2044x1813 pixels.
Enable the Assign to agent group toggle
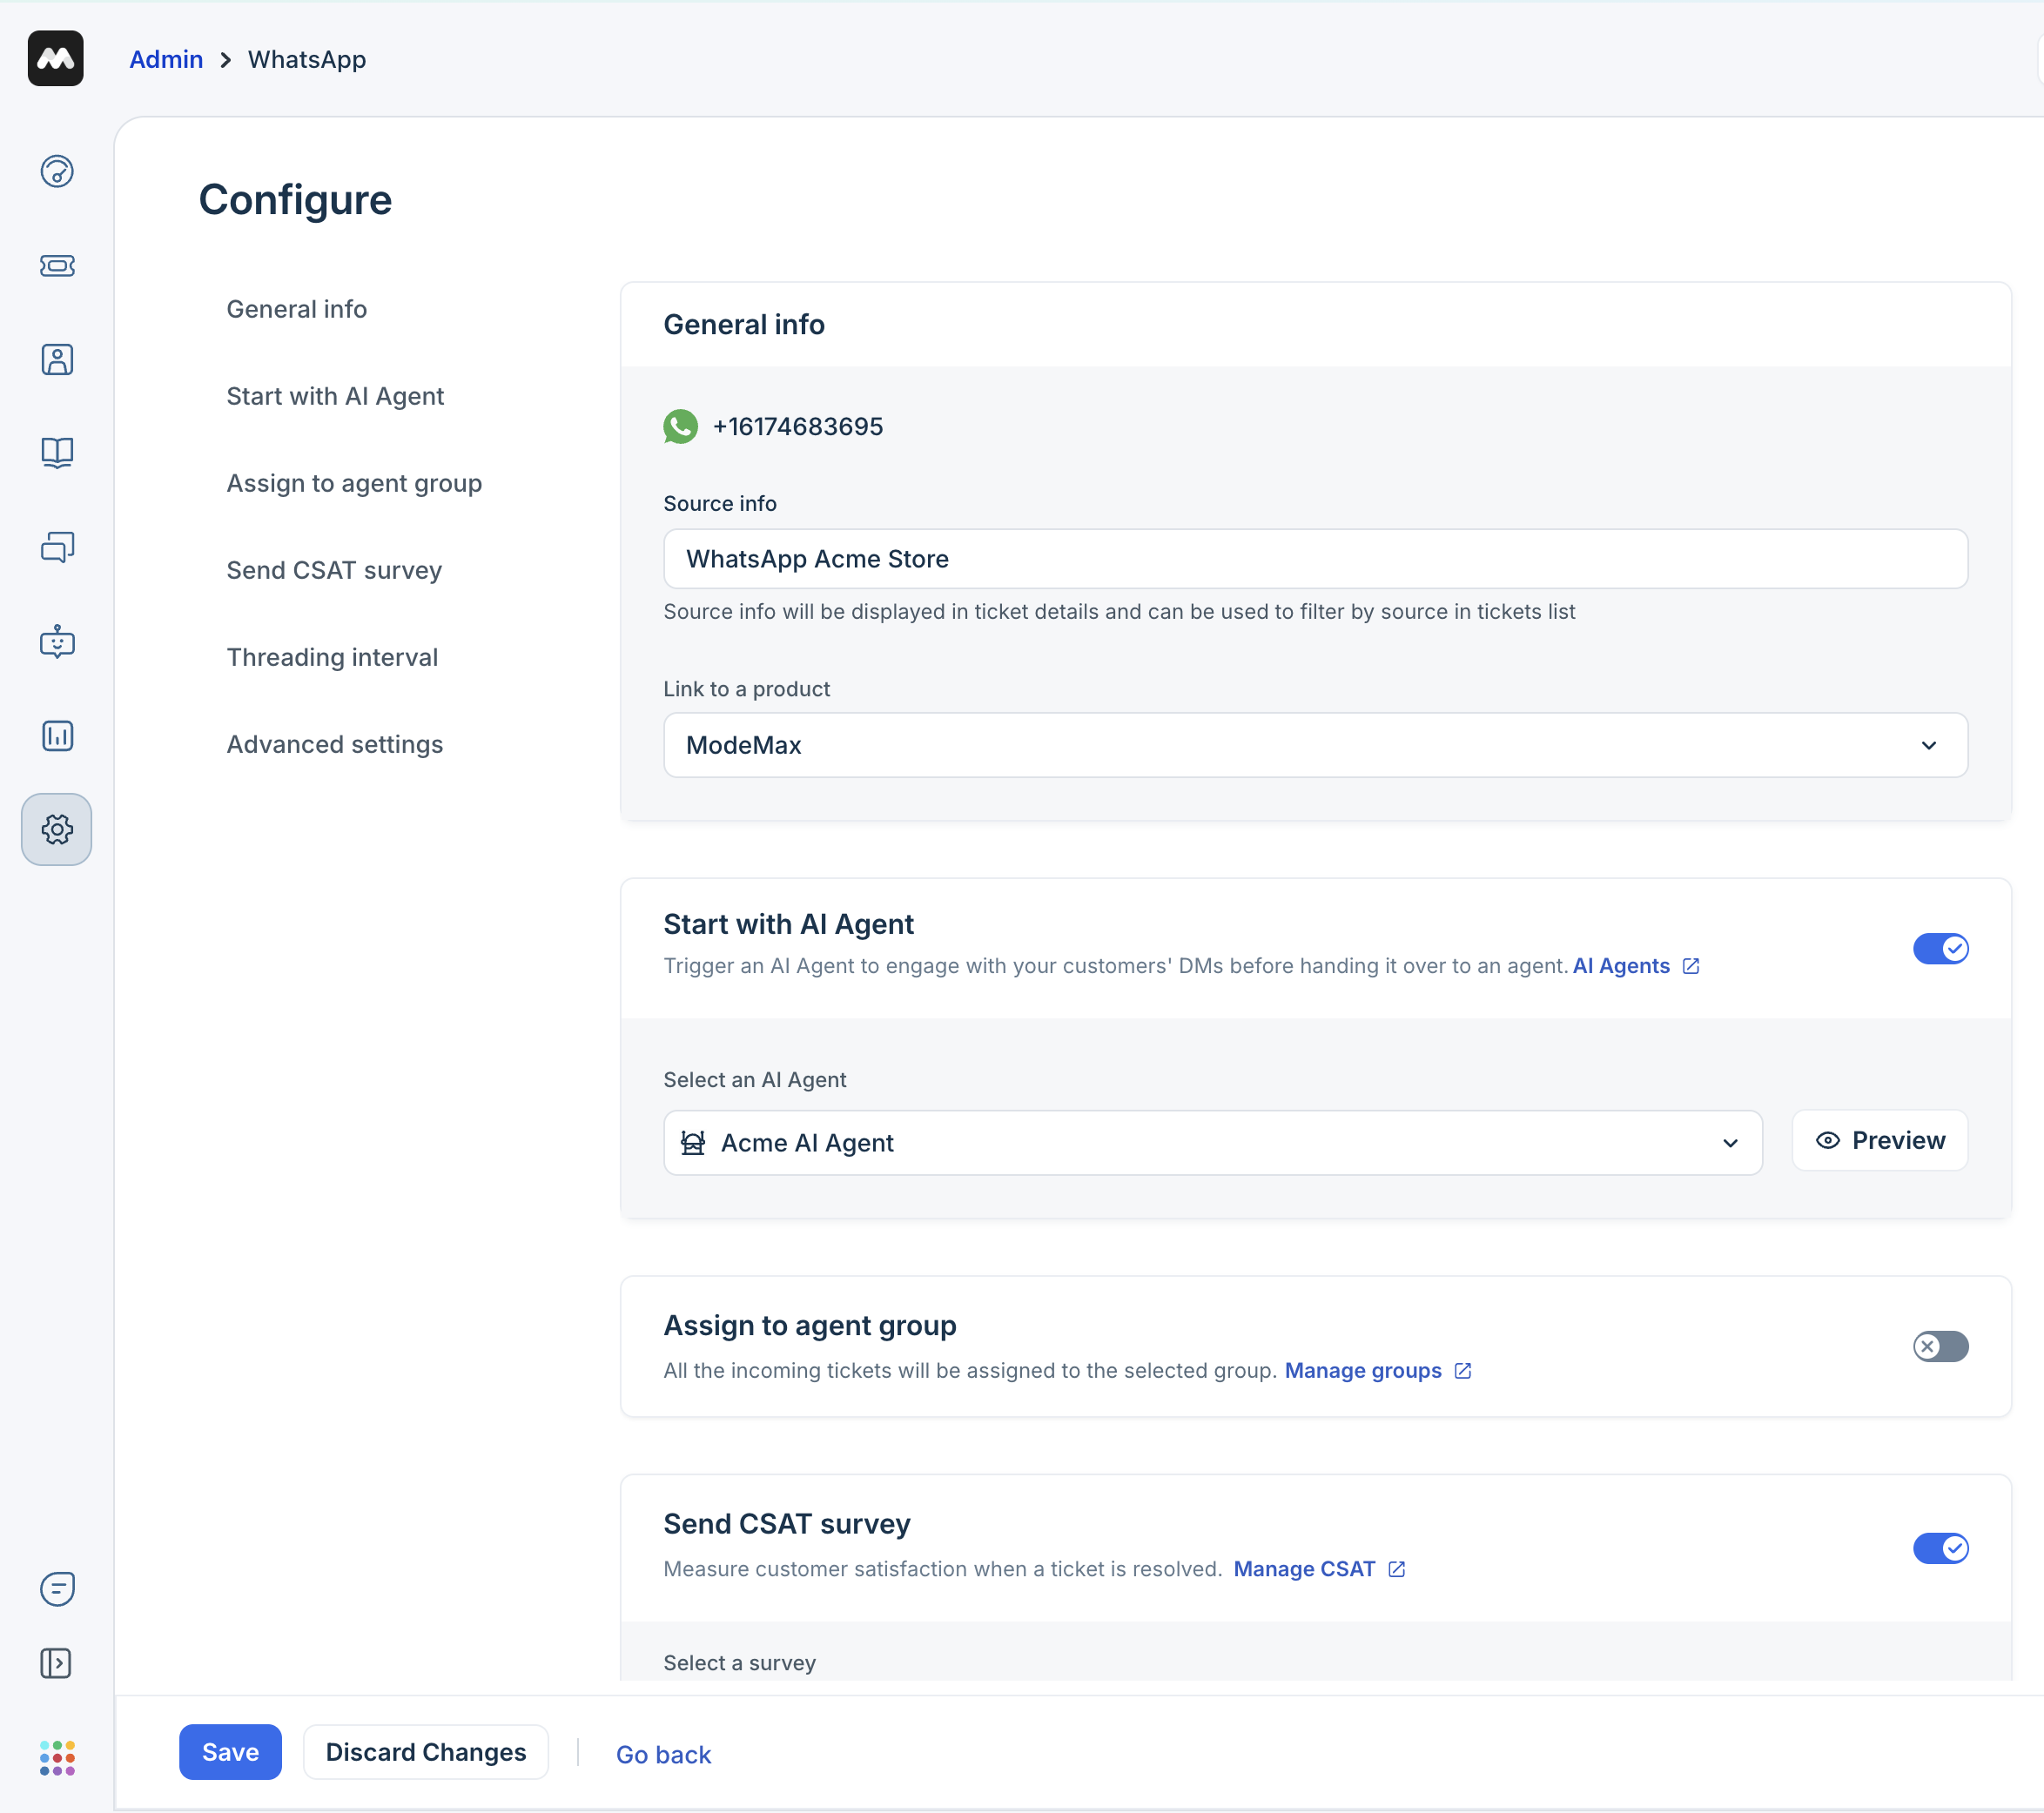click(1939, 1346)
